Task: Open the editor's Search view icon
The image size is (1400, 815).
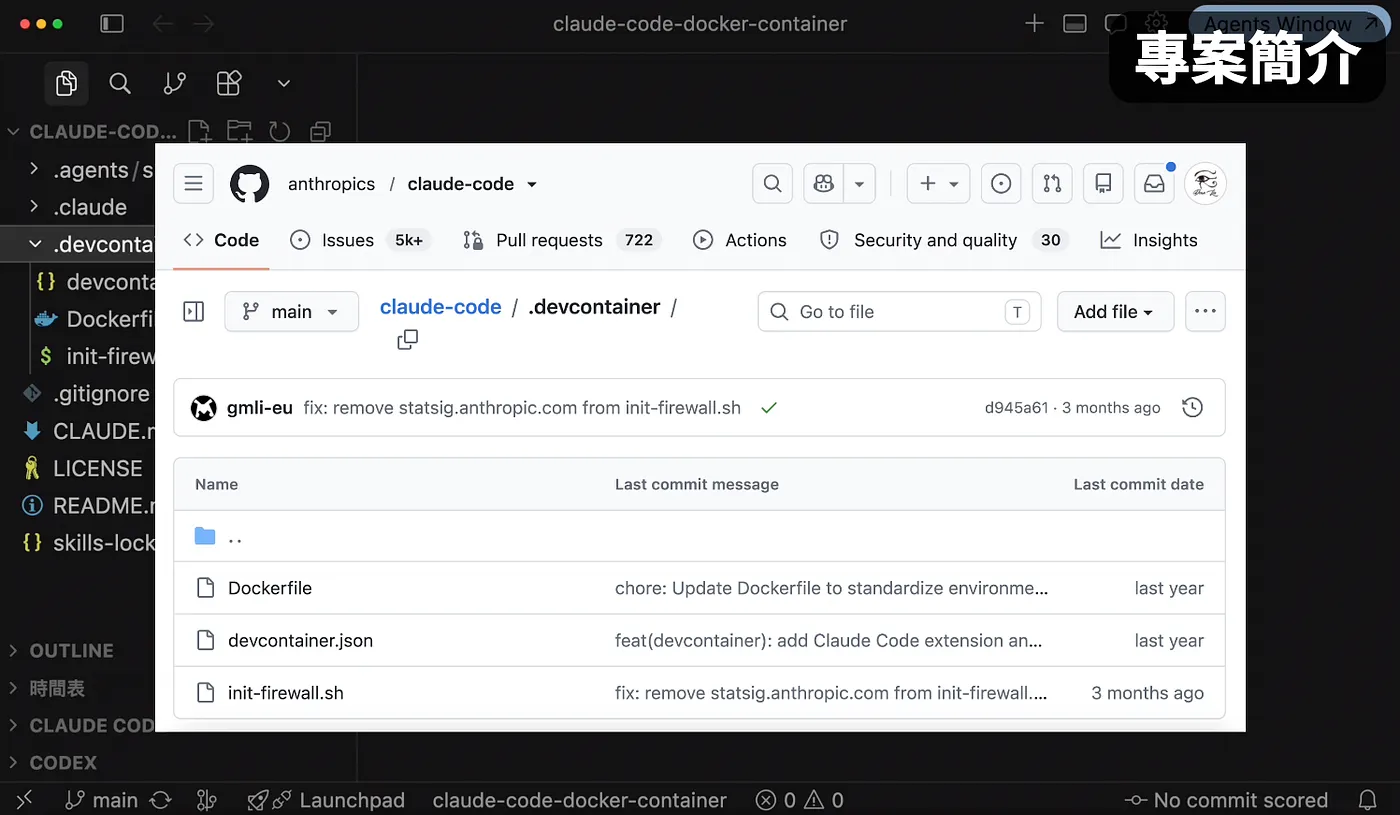Action: point(120,83)
